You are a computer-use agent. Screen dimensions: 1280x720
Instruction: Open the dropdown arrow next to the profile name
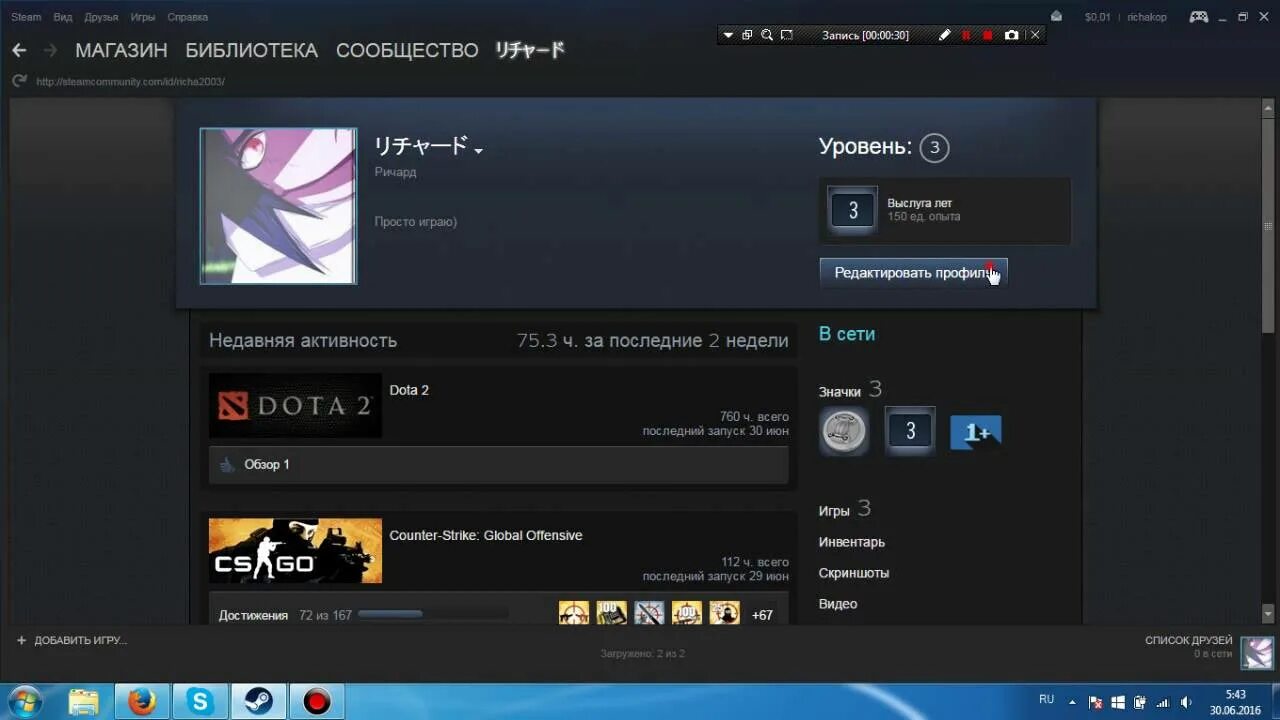tap(478, 151)
